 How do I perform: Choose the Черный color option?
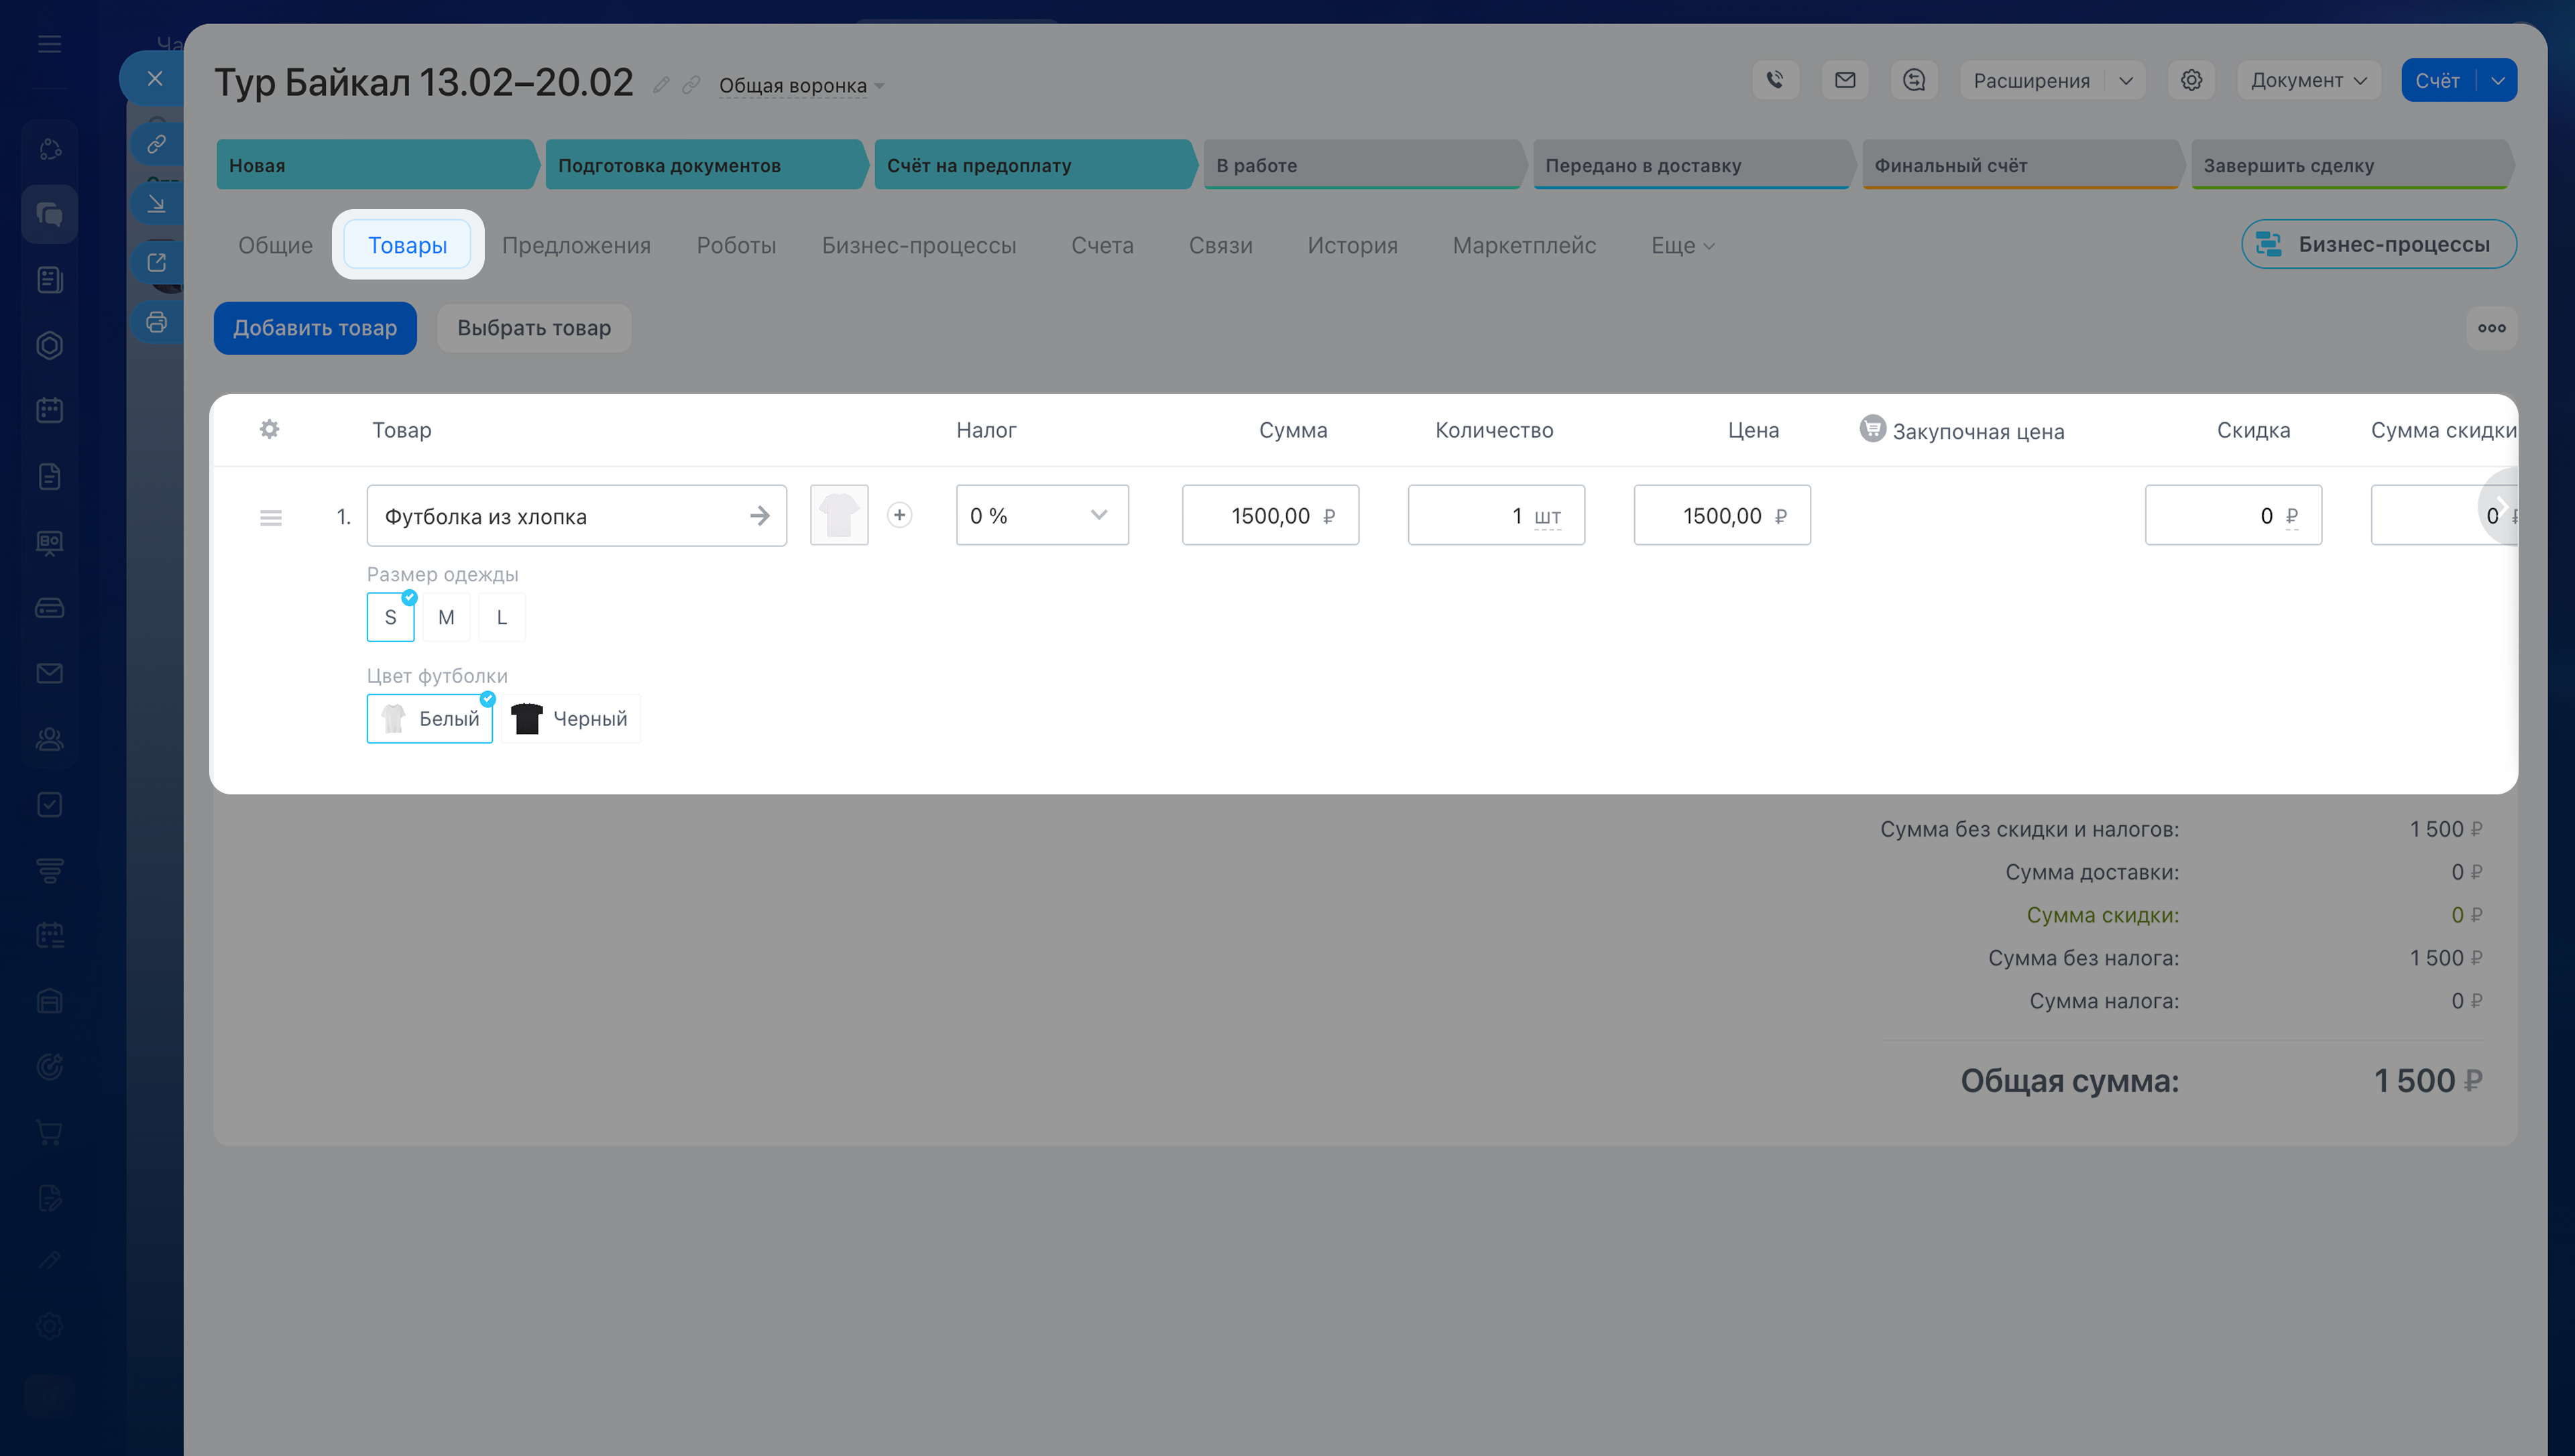click(570, 719)
